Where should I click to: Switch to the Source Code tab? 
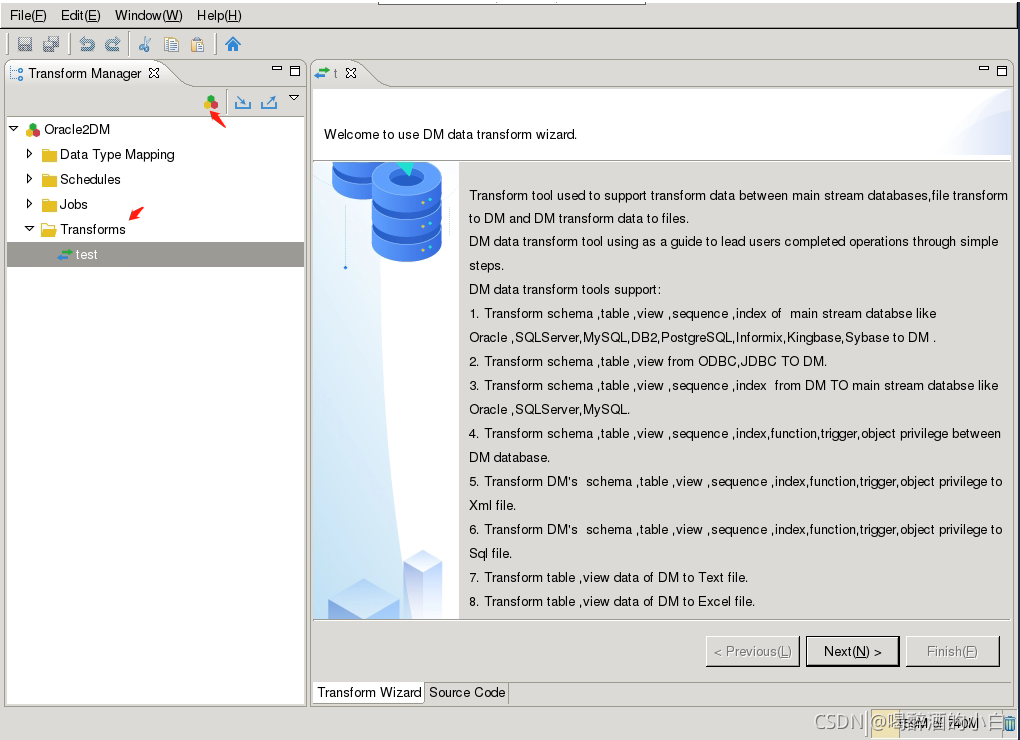click(x=467, y=693)
